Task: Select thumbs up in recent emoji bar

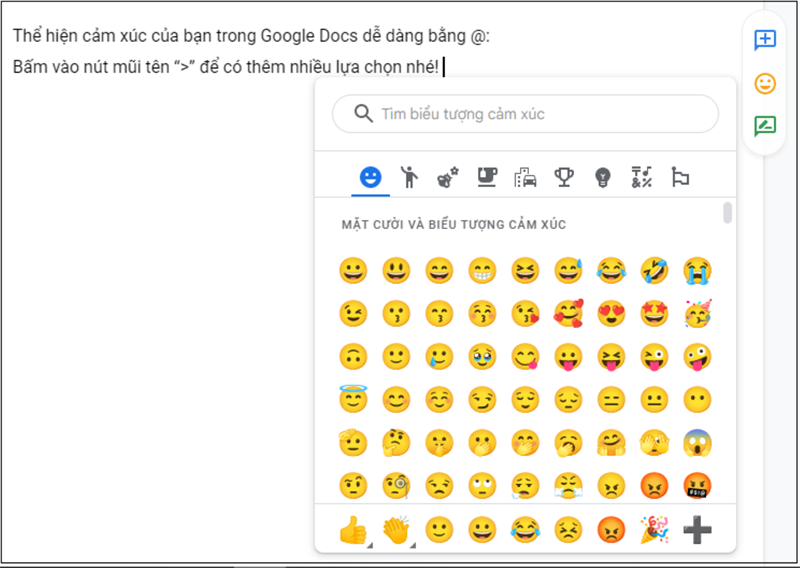Action: 352,530
